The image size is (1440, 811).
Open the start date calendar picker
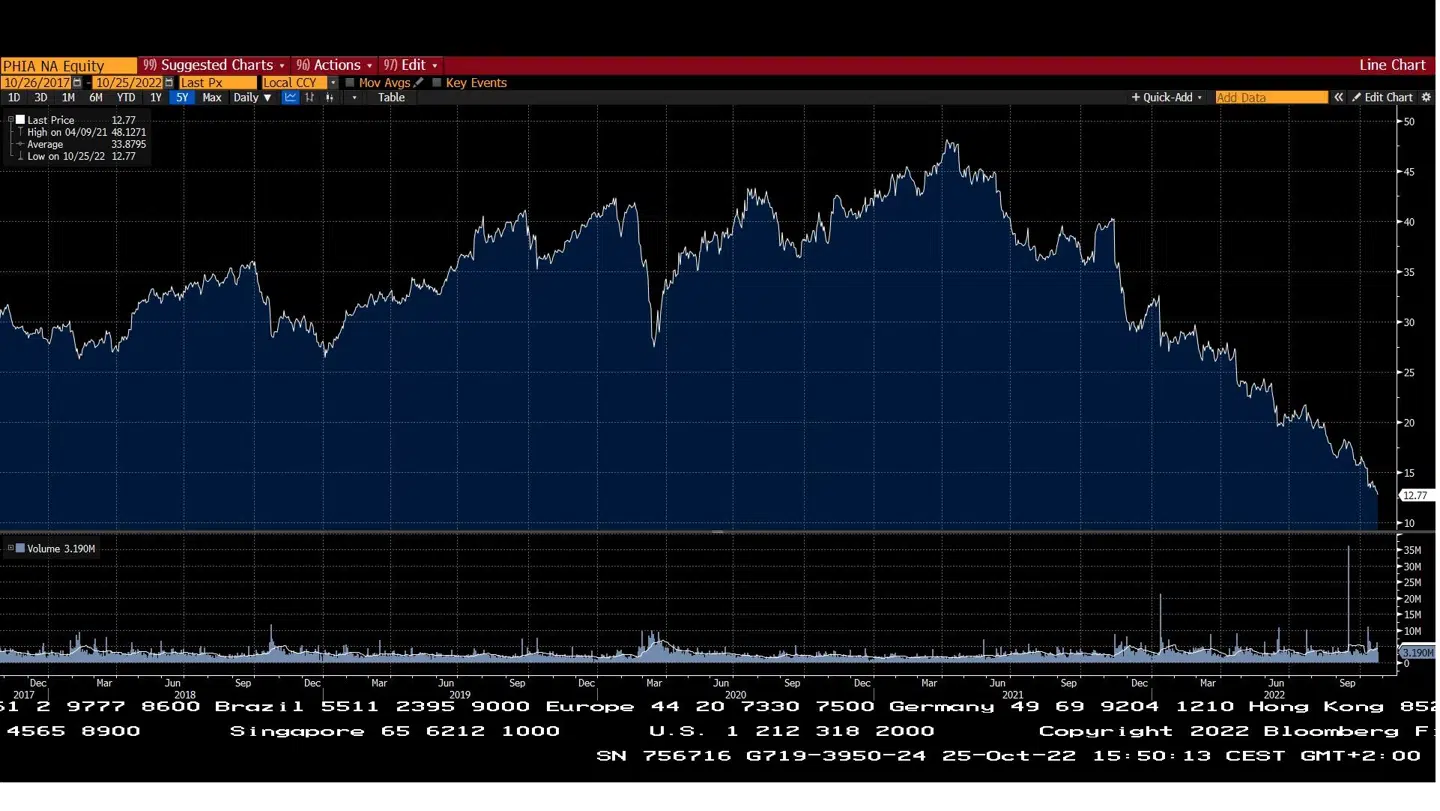[x=78, y=83]
